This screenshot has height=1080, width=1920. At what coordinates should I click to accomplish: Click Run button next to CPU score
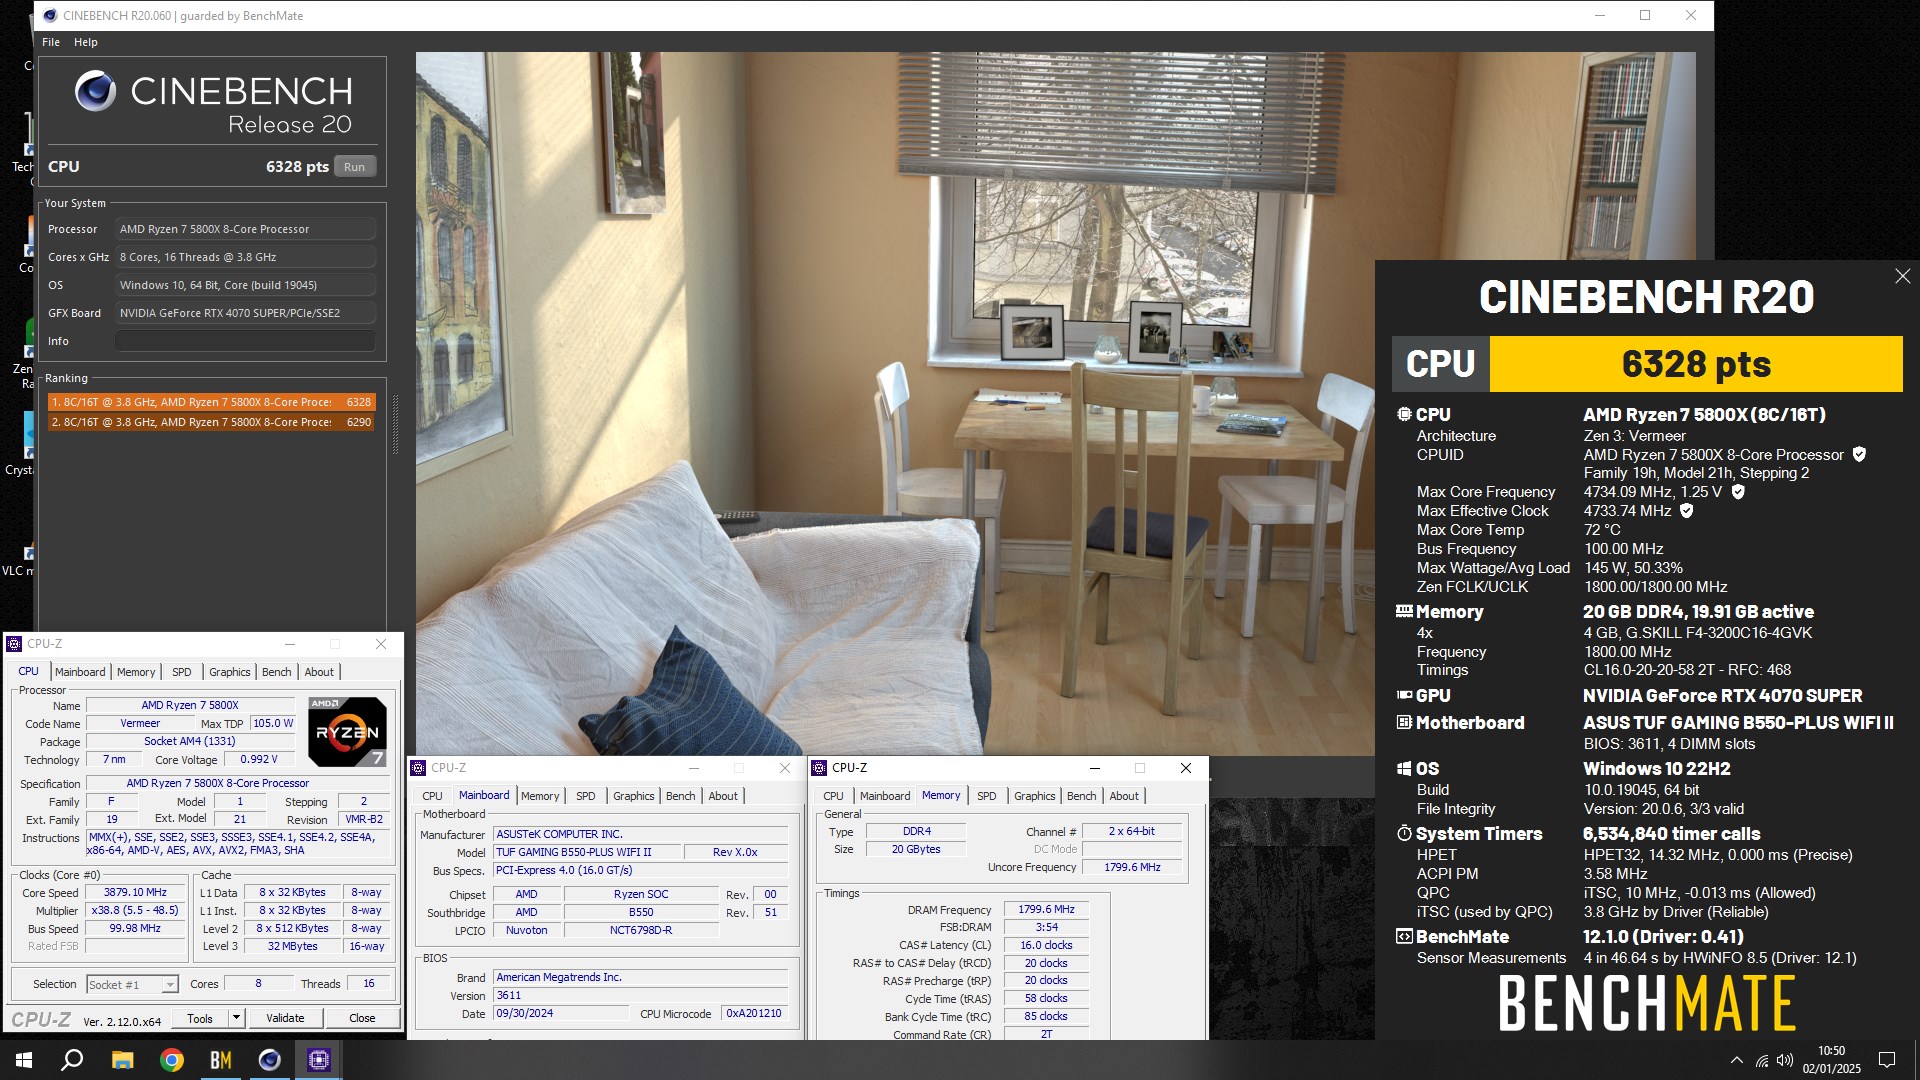click(x=355, y=167)
